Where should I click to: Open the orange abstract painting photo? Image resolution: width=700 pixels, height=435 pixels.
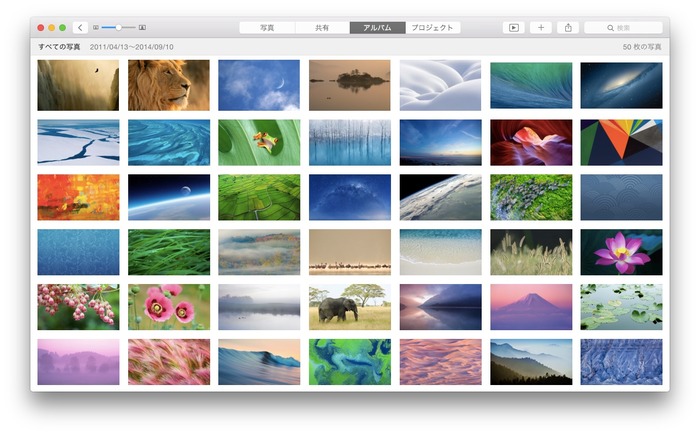78,197
